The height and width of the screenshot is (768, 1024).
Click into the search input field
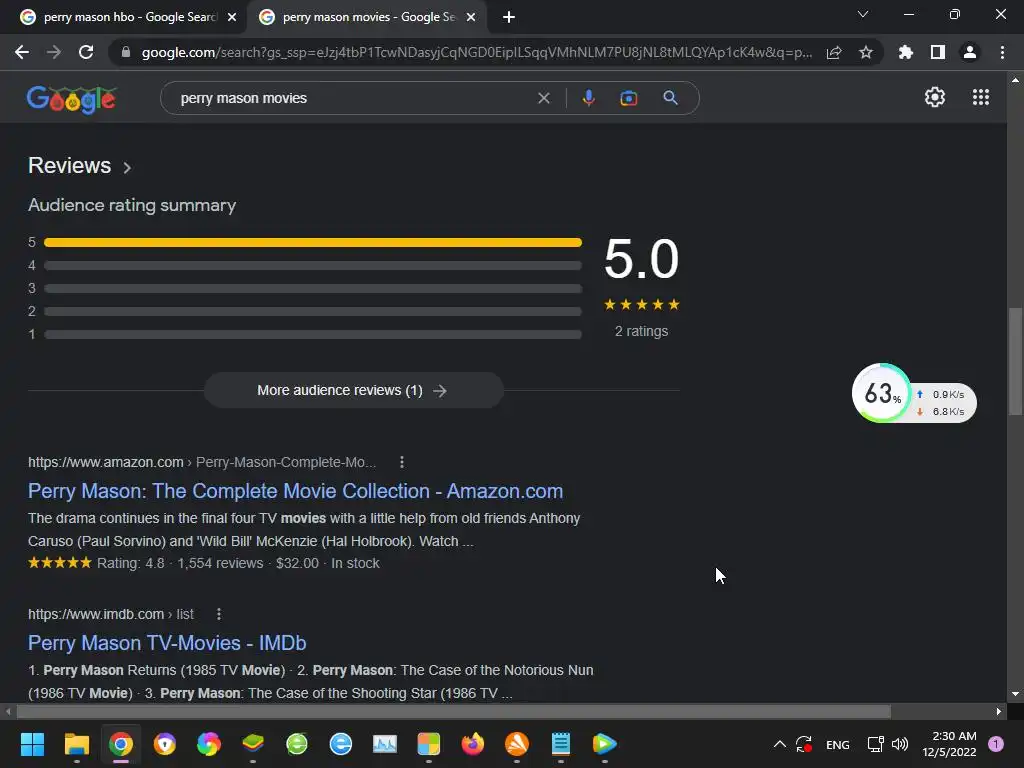(353, 98)
